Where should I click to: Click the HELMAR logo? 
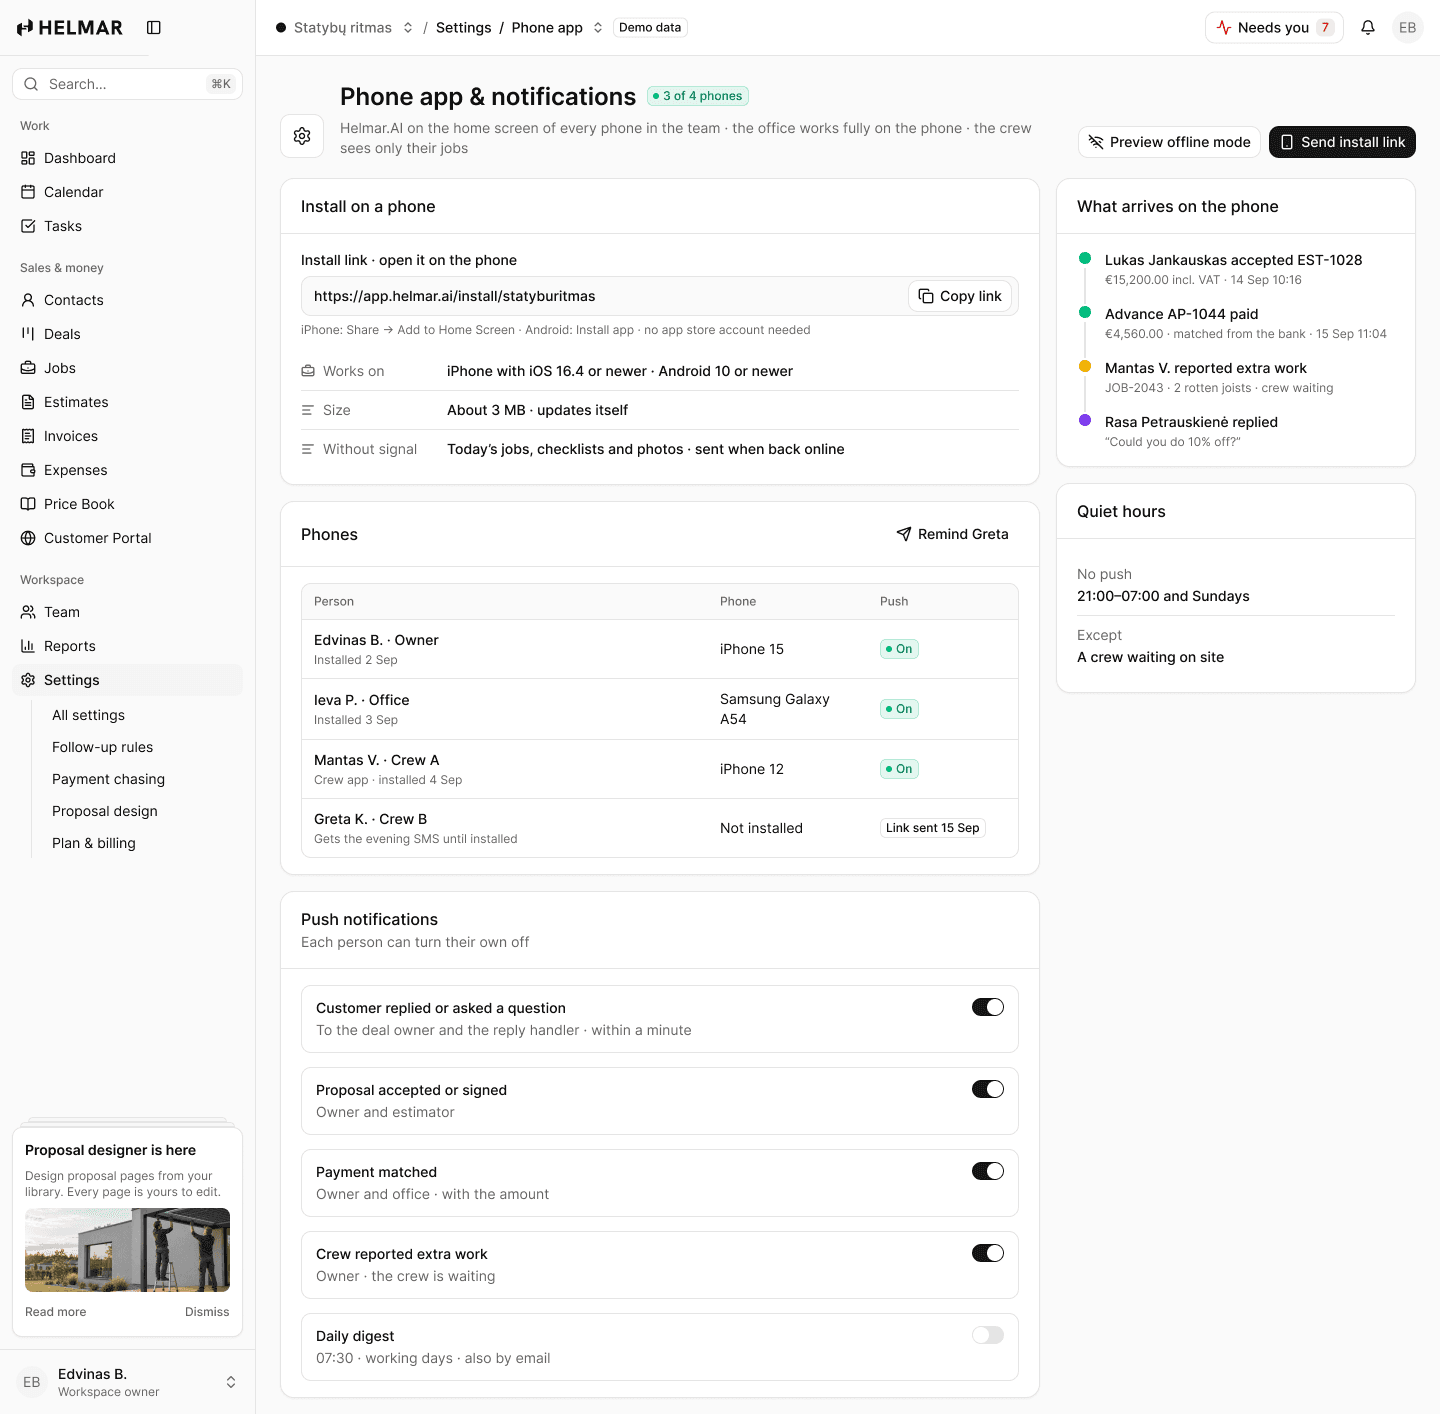[70, 28]
